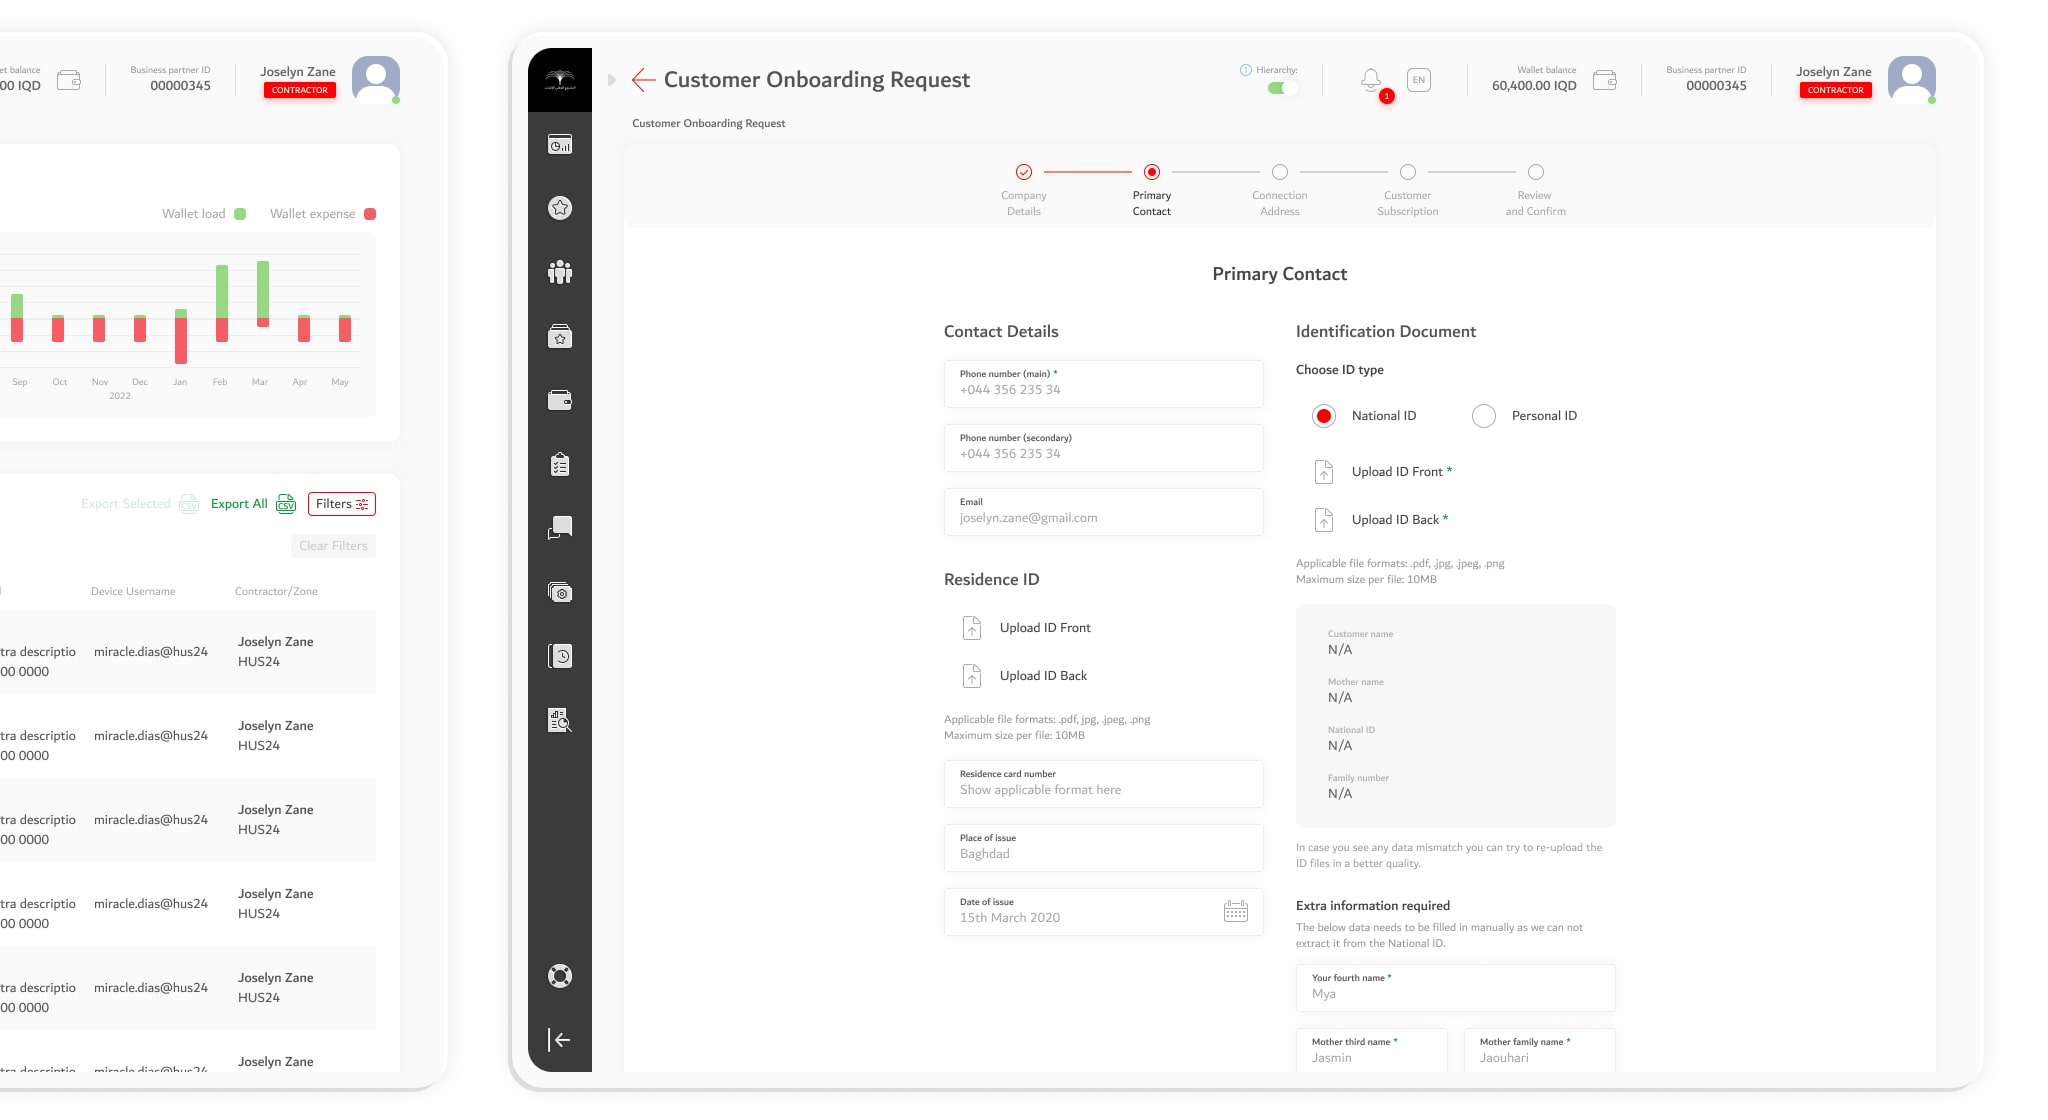This screenshot has width=2048, height=1120.
Task: Open the chat messages icon in sidebar
Action: click(560, 528)
